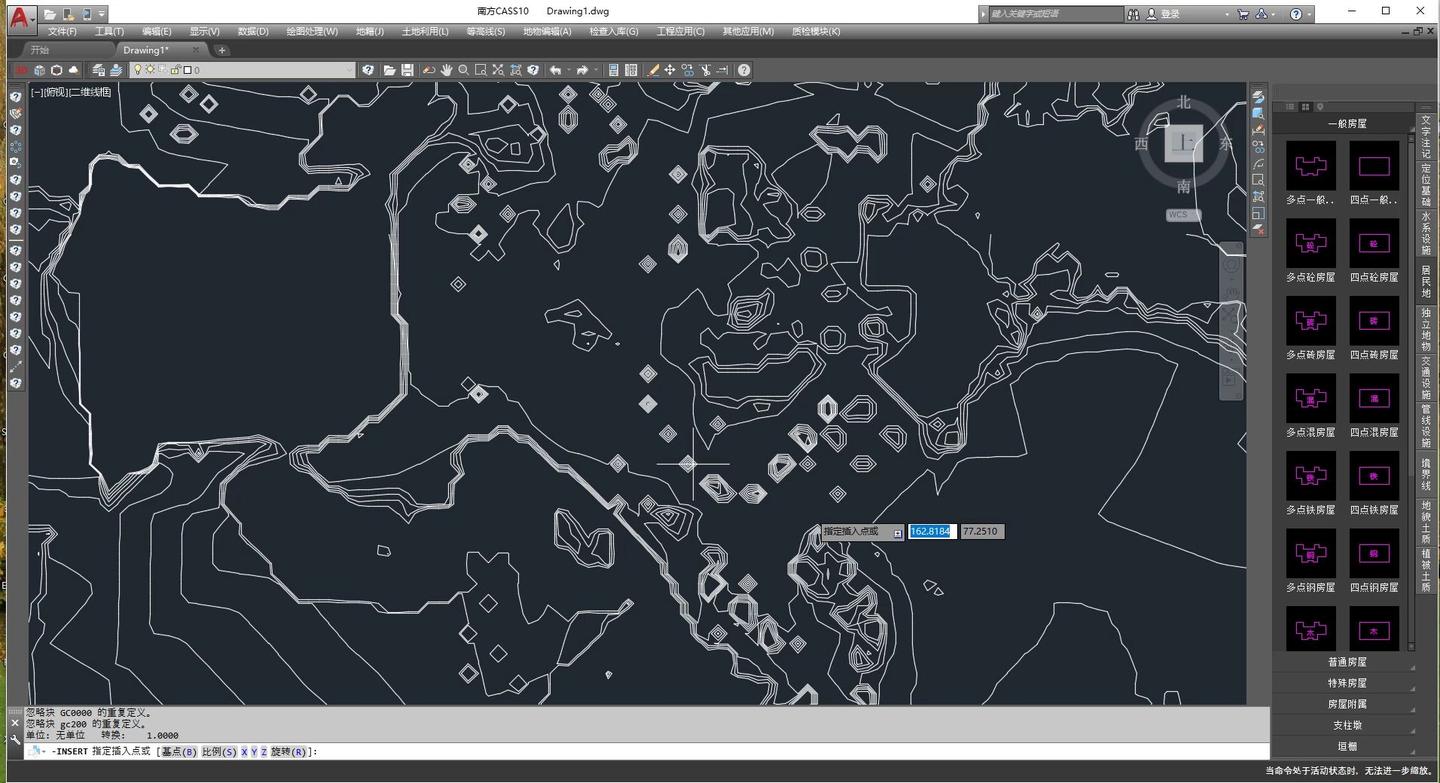Click the 旋转(R) command option

pos(290,751)
